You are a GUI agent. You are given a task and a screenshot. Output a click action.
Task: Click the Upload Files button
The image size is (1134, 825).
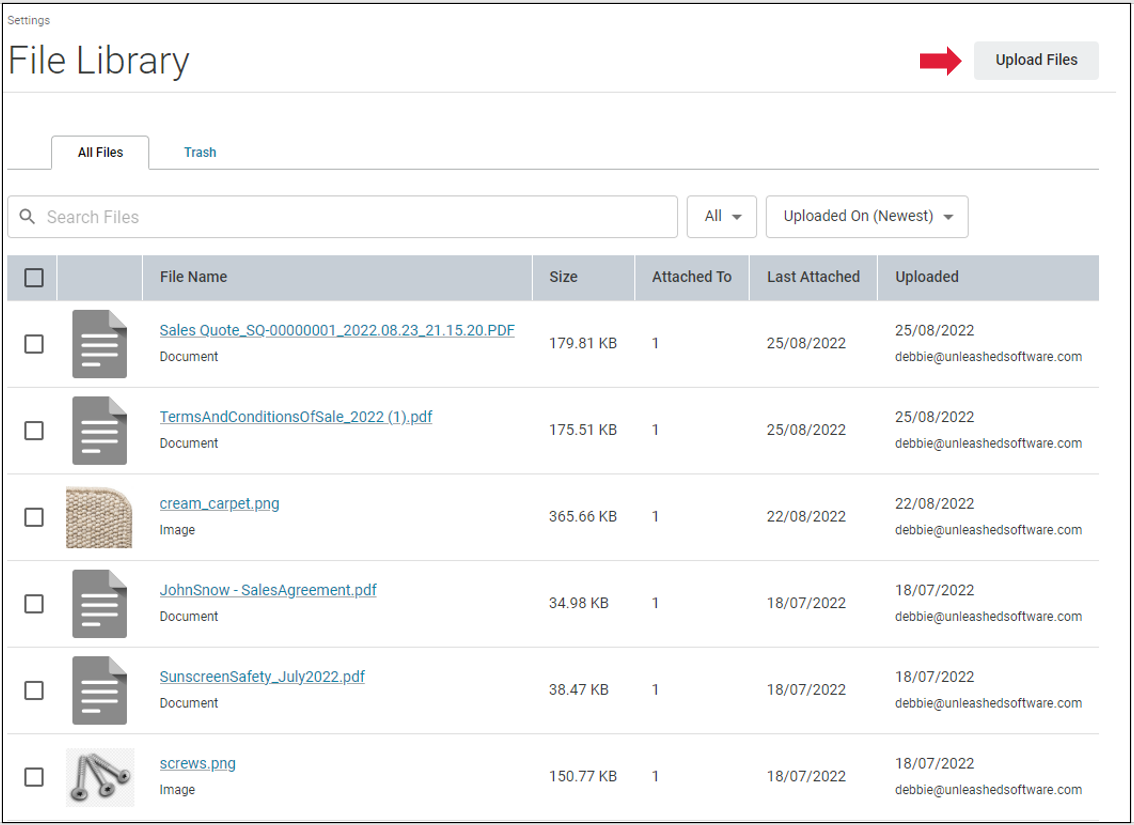click(x=1035, y=60)
